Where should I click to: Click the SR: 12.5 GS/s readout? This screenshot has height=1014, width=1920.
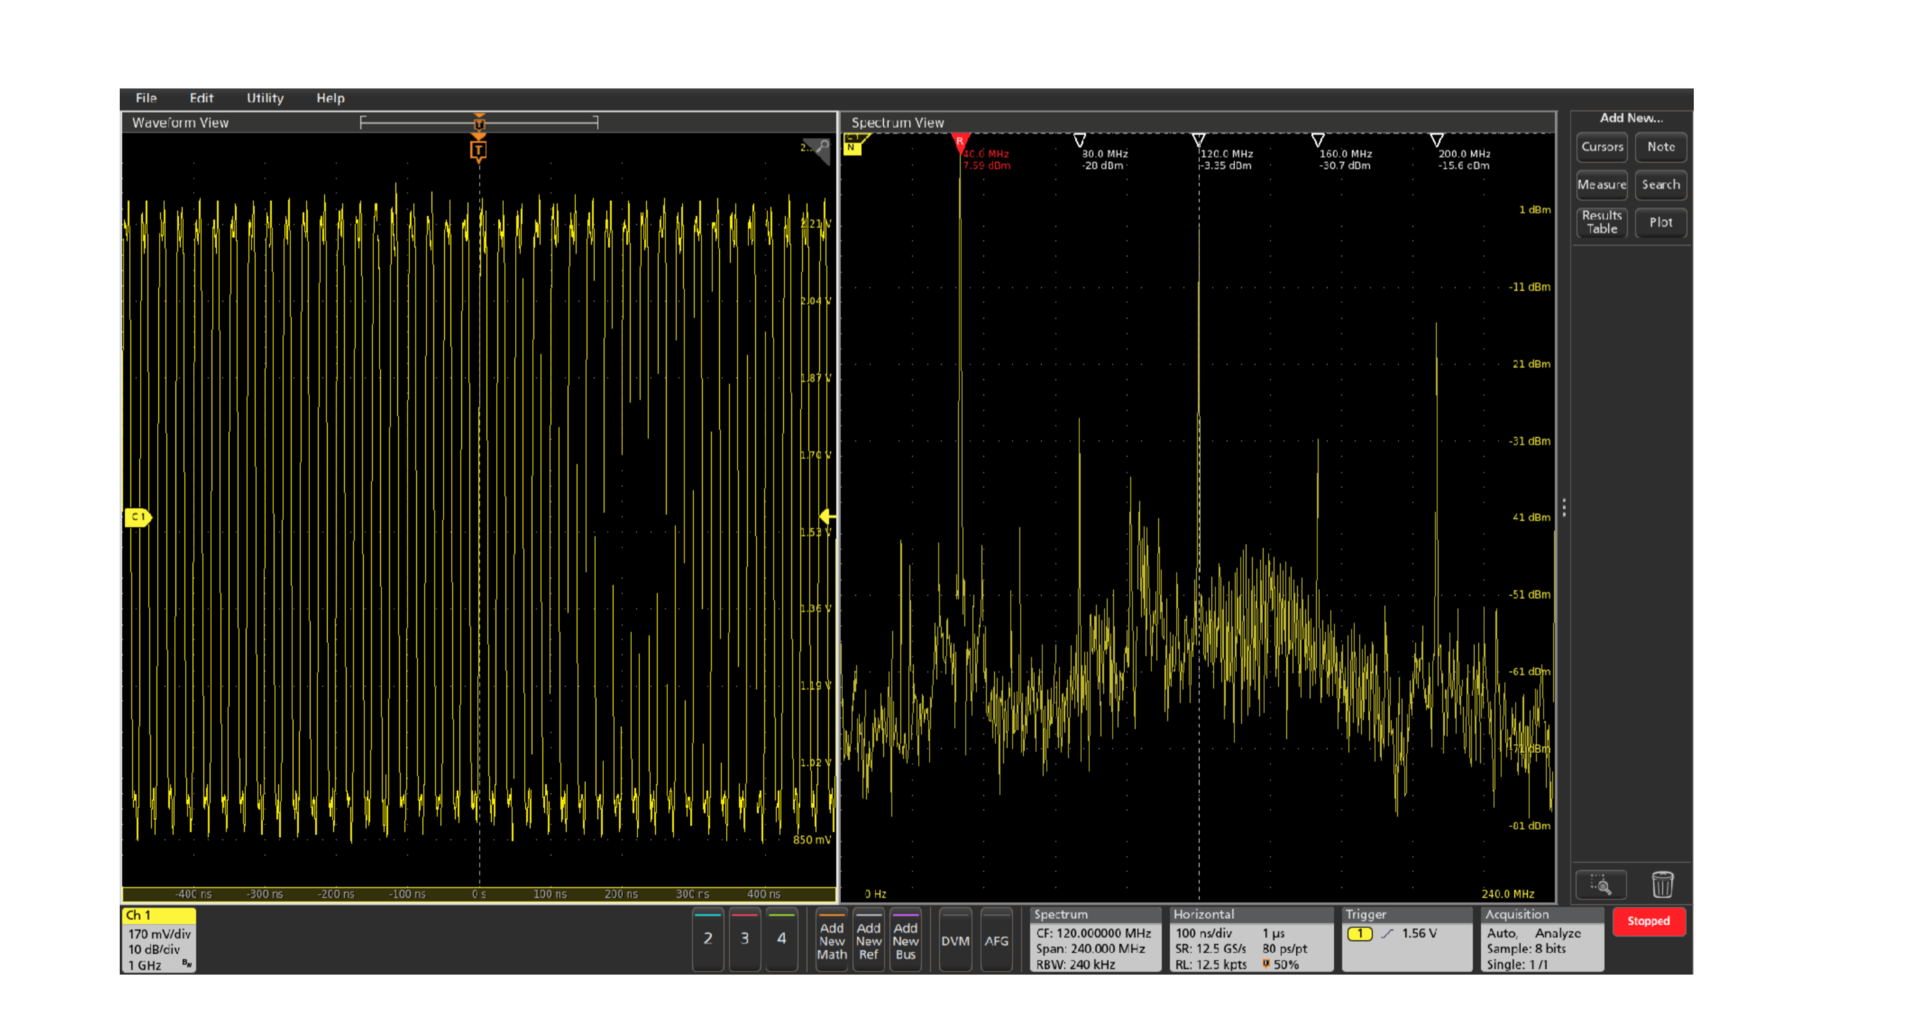tap(1211, 949)
